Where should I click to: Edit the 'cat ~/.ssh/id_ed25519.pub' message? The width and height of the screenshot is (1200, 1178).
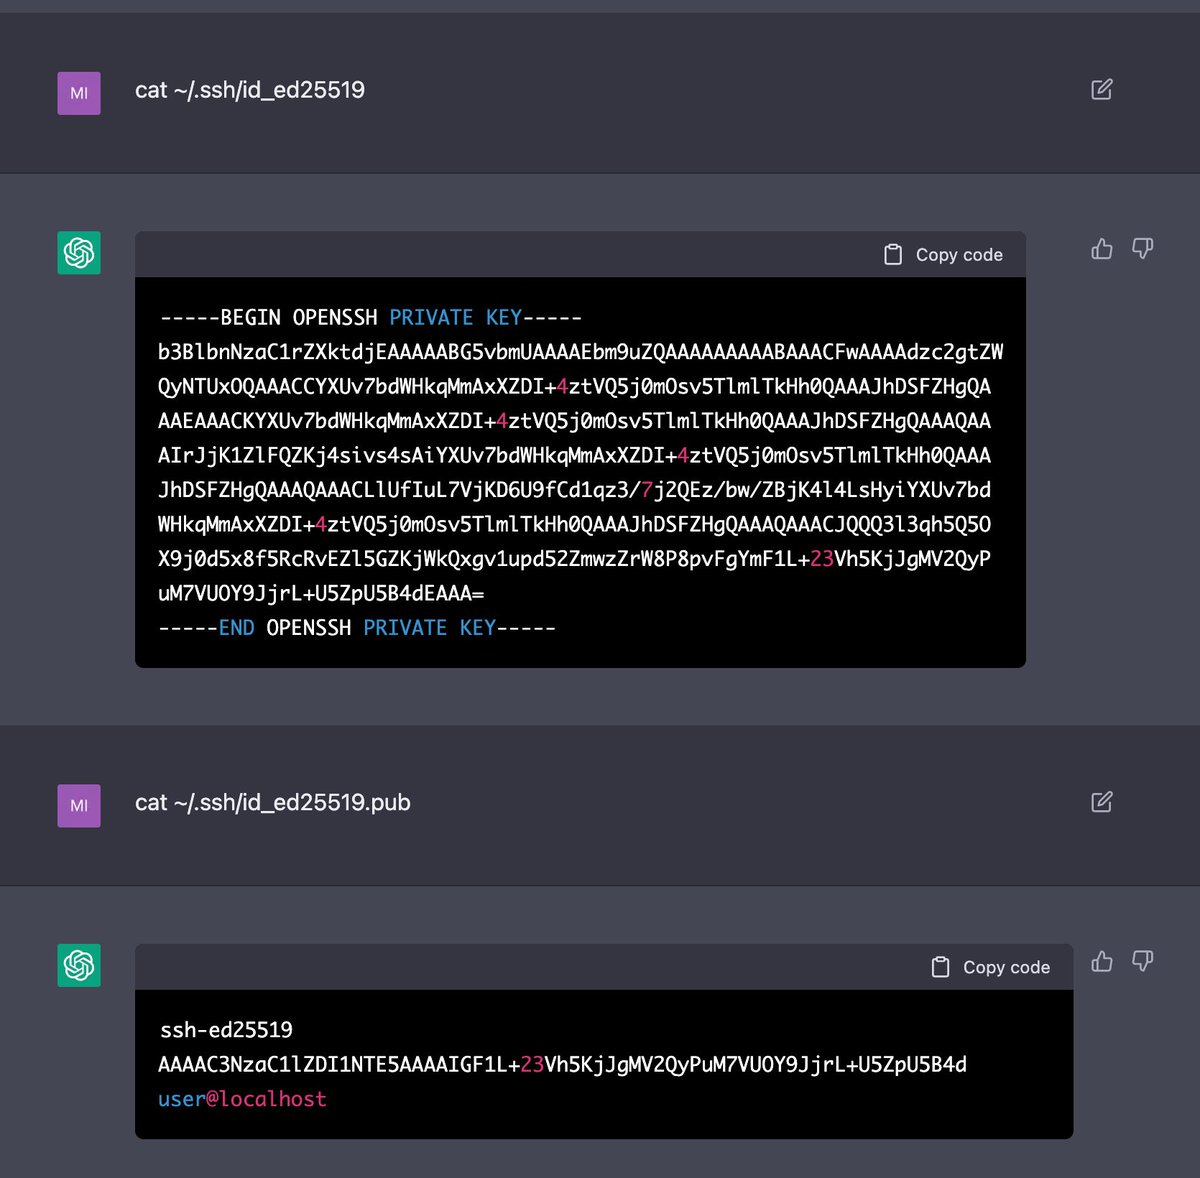tap(1101, 802)
